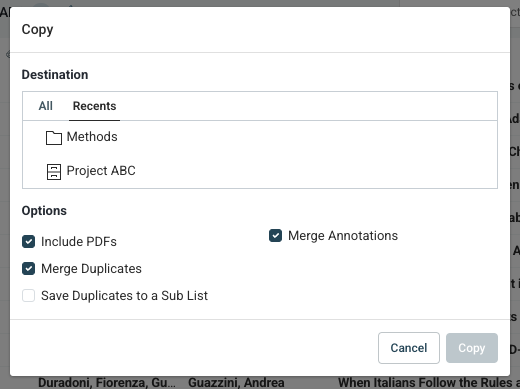The width and height of the screenshot is (520, 389).
Task: Switch to the All destination tab
Action: tap(46, 106)
